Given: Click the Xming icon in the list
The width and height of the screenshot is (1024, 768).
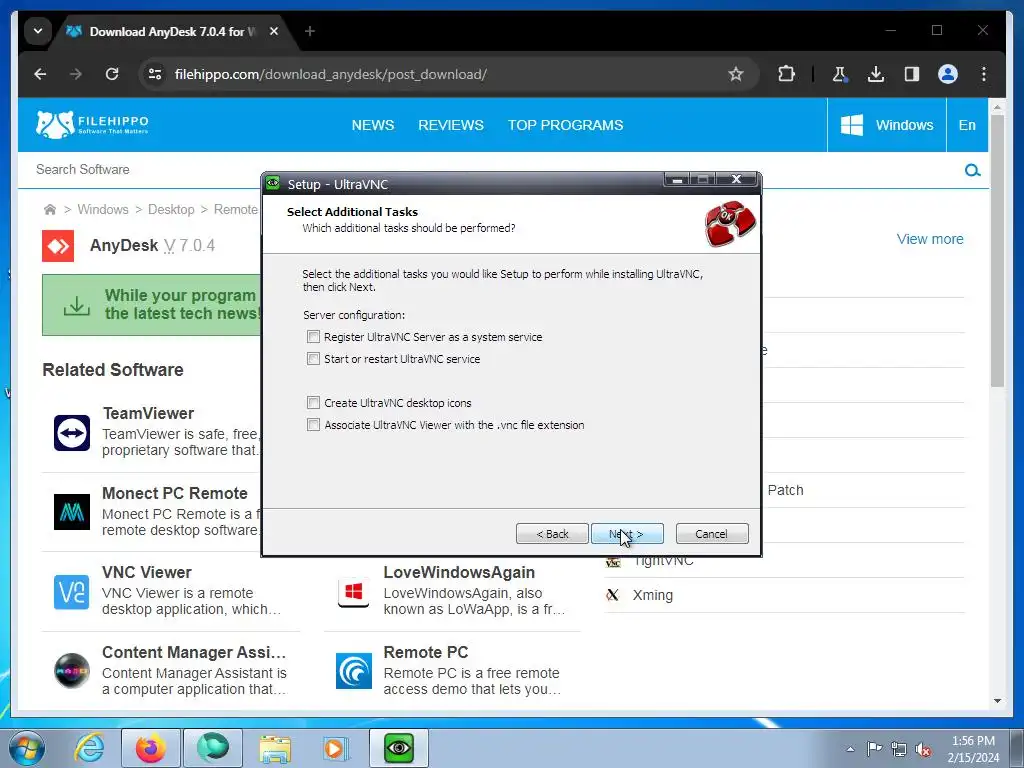Looking at the screenshot, I should tap(613, 595).
